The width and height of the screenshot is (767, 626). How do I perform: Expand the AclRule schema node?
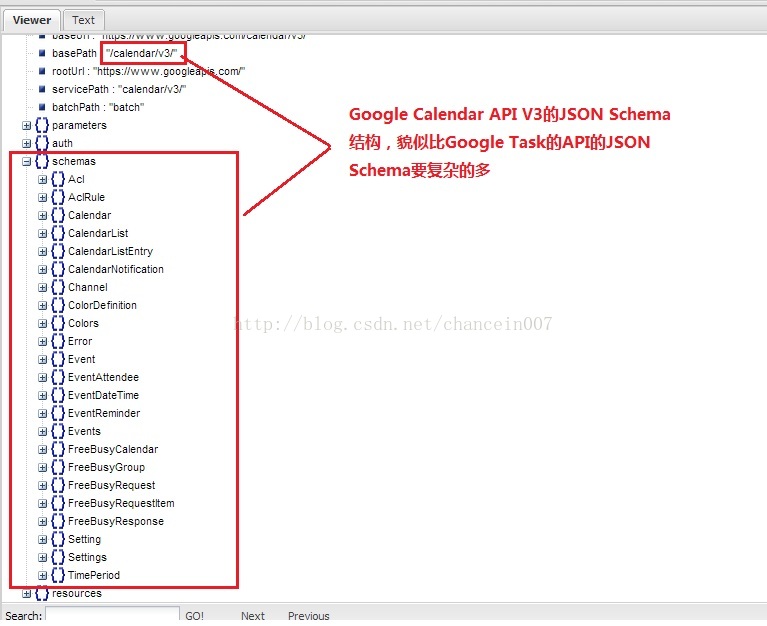click(x=43, y=198)
